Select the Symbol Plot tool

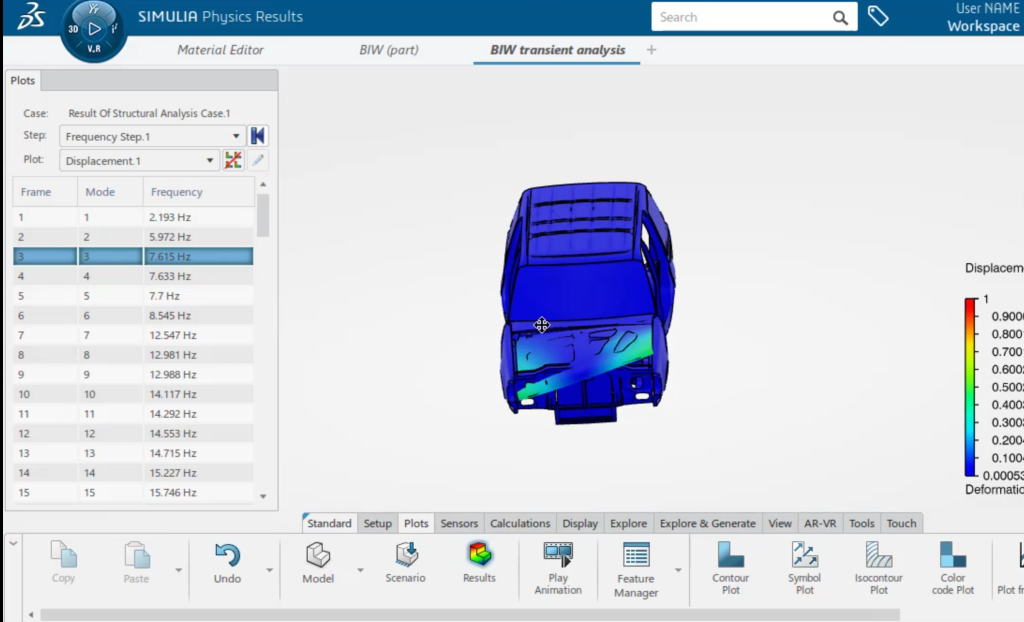click(804, 557)
